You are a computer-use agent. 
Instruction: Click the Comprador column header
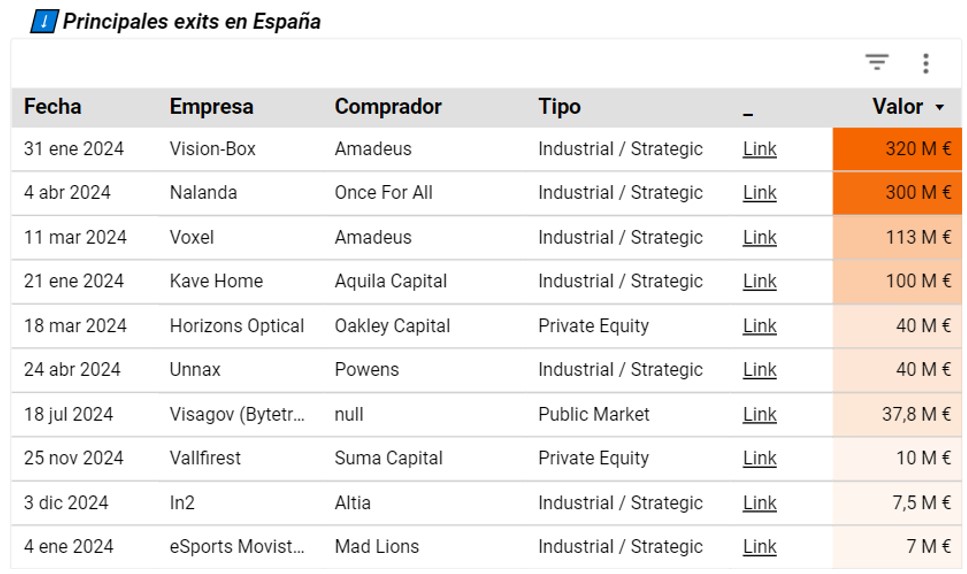(x=388, y=107)
